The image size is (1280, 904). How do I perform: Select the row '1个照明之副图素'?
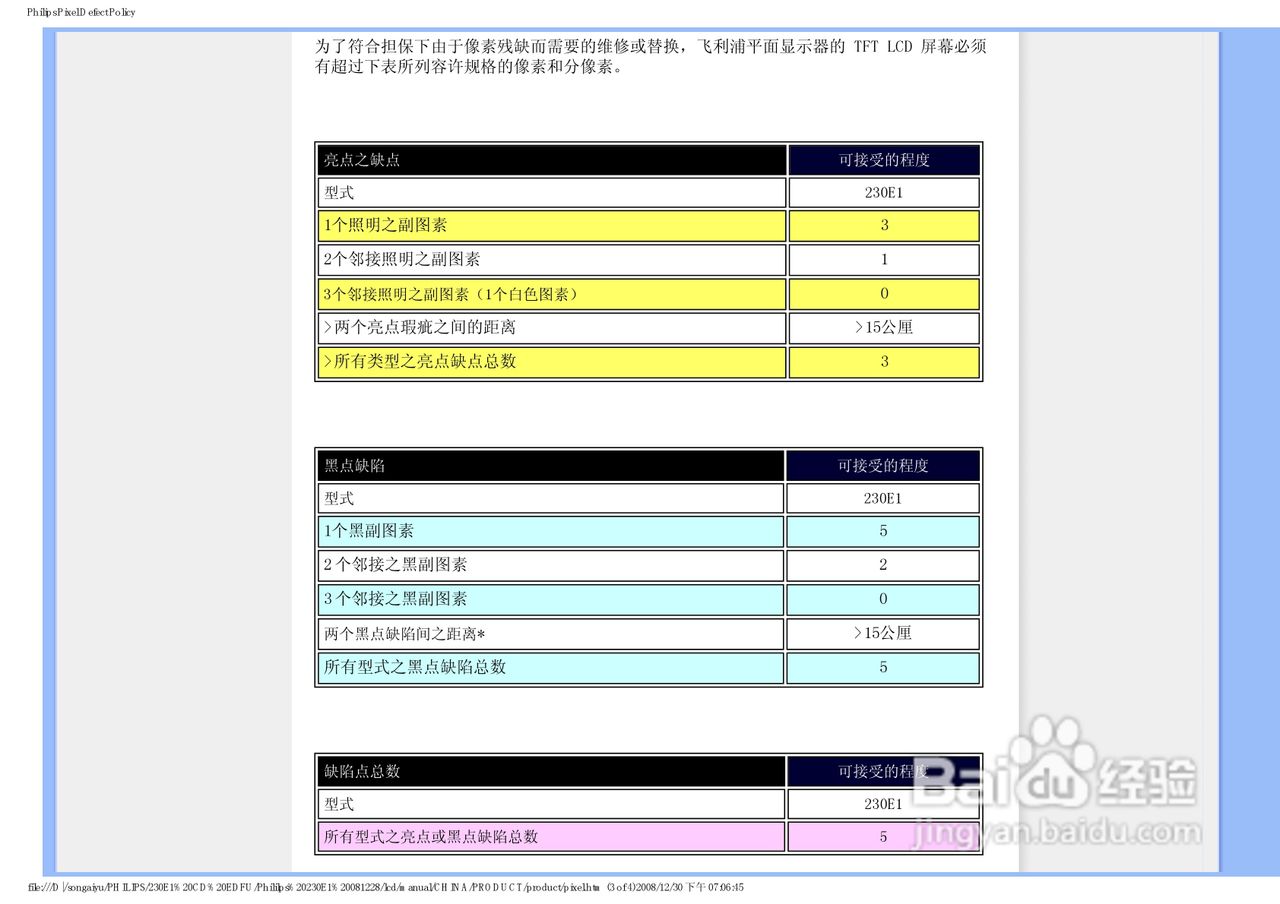(552, 226)
